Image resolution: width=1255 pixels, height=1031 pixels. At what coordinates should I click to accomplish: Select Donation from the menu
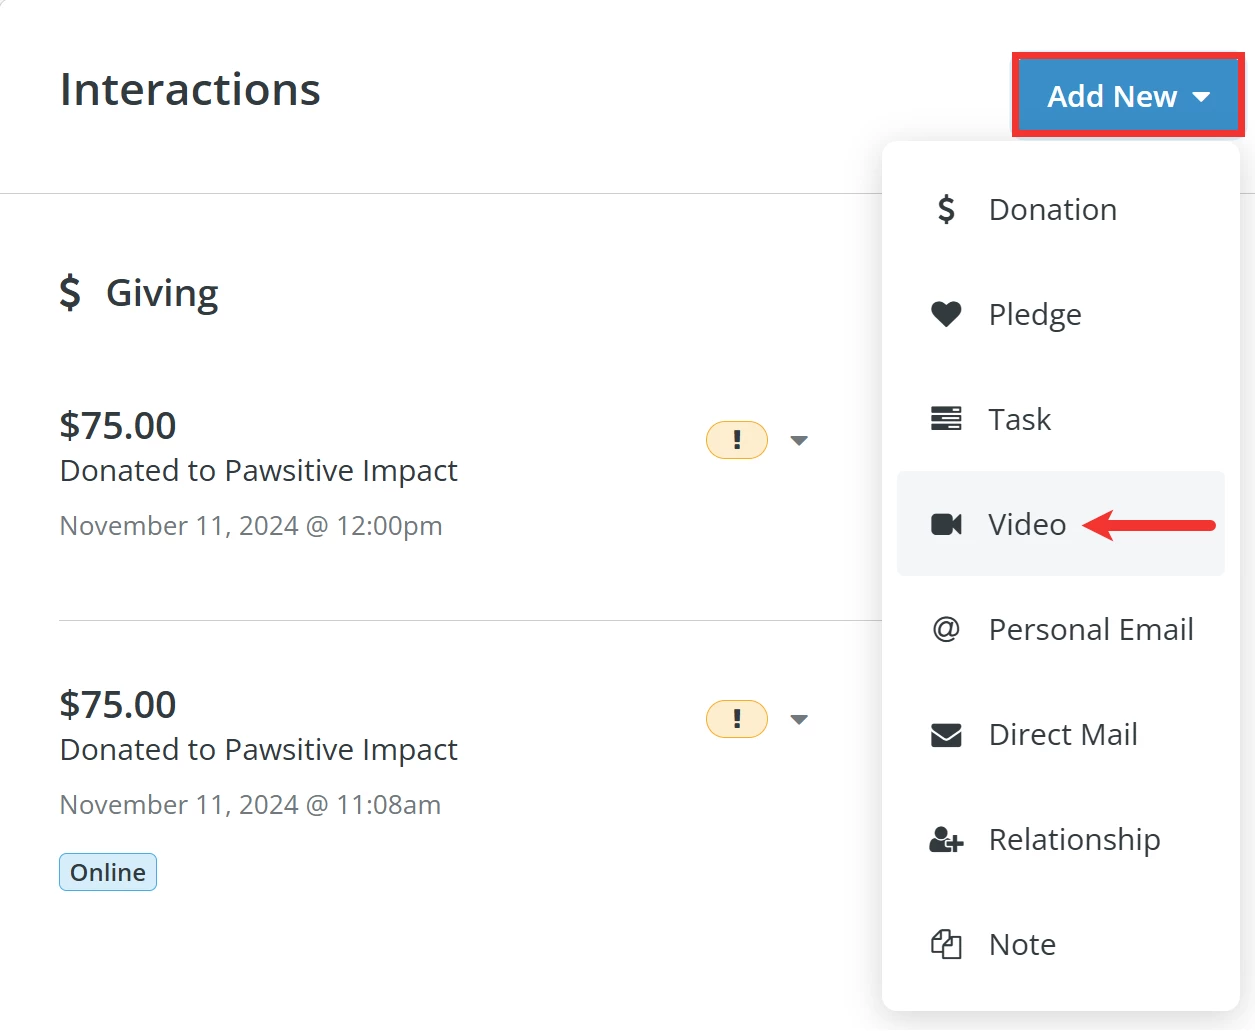click(1052, 210)
